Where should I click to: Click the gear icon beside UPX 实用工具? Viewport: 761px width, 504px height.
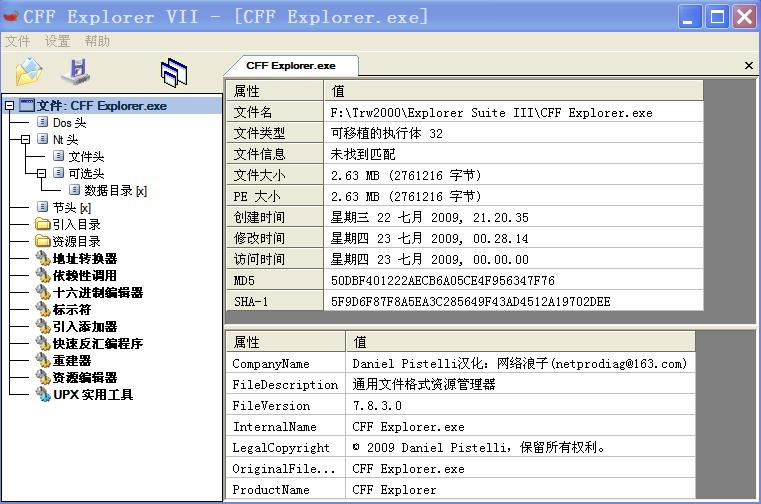point(43,394)
